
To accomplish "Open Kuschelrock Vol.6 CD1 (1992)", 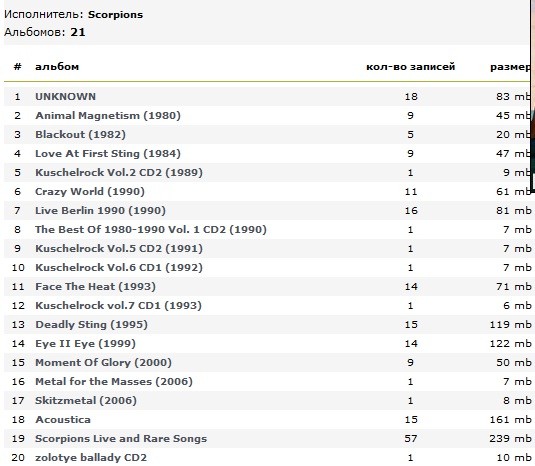I will [x=119, y=267].
